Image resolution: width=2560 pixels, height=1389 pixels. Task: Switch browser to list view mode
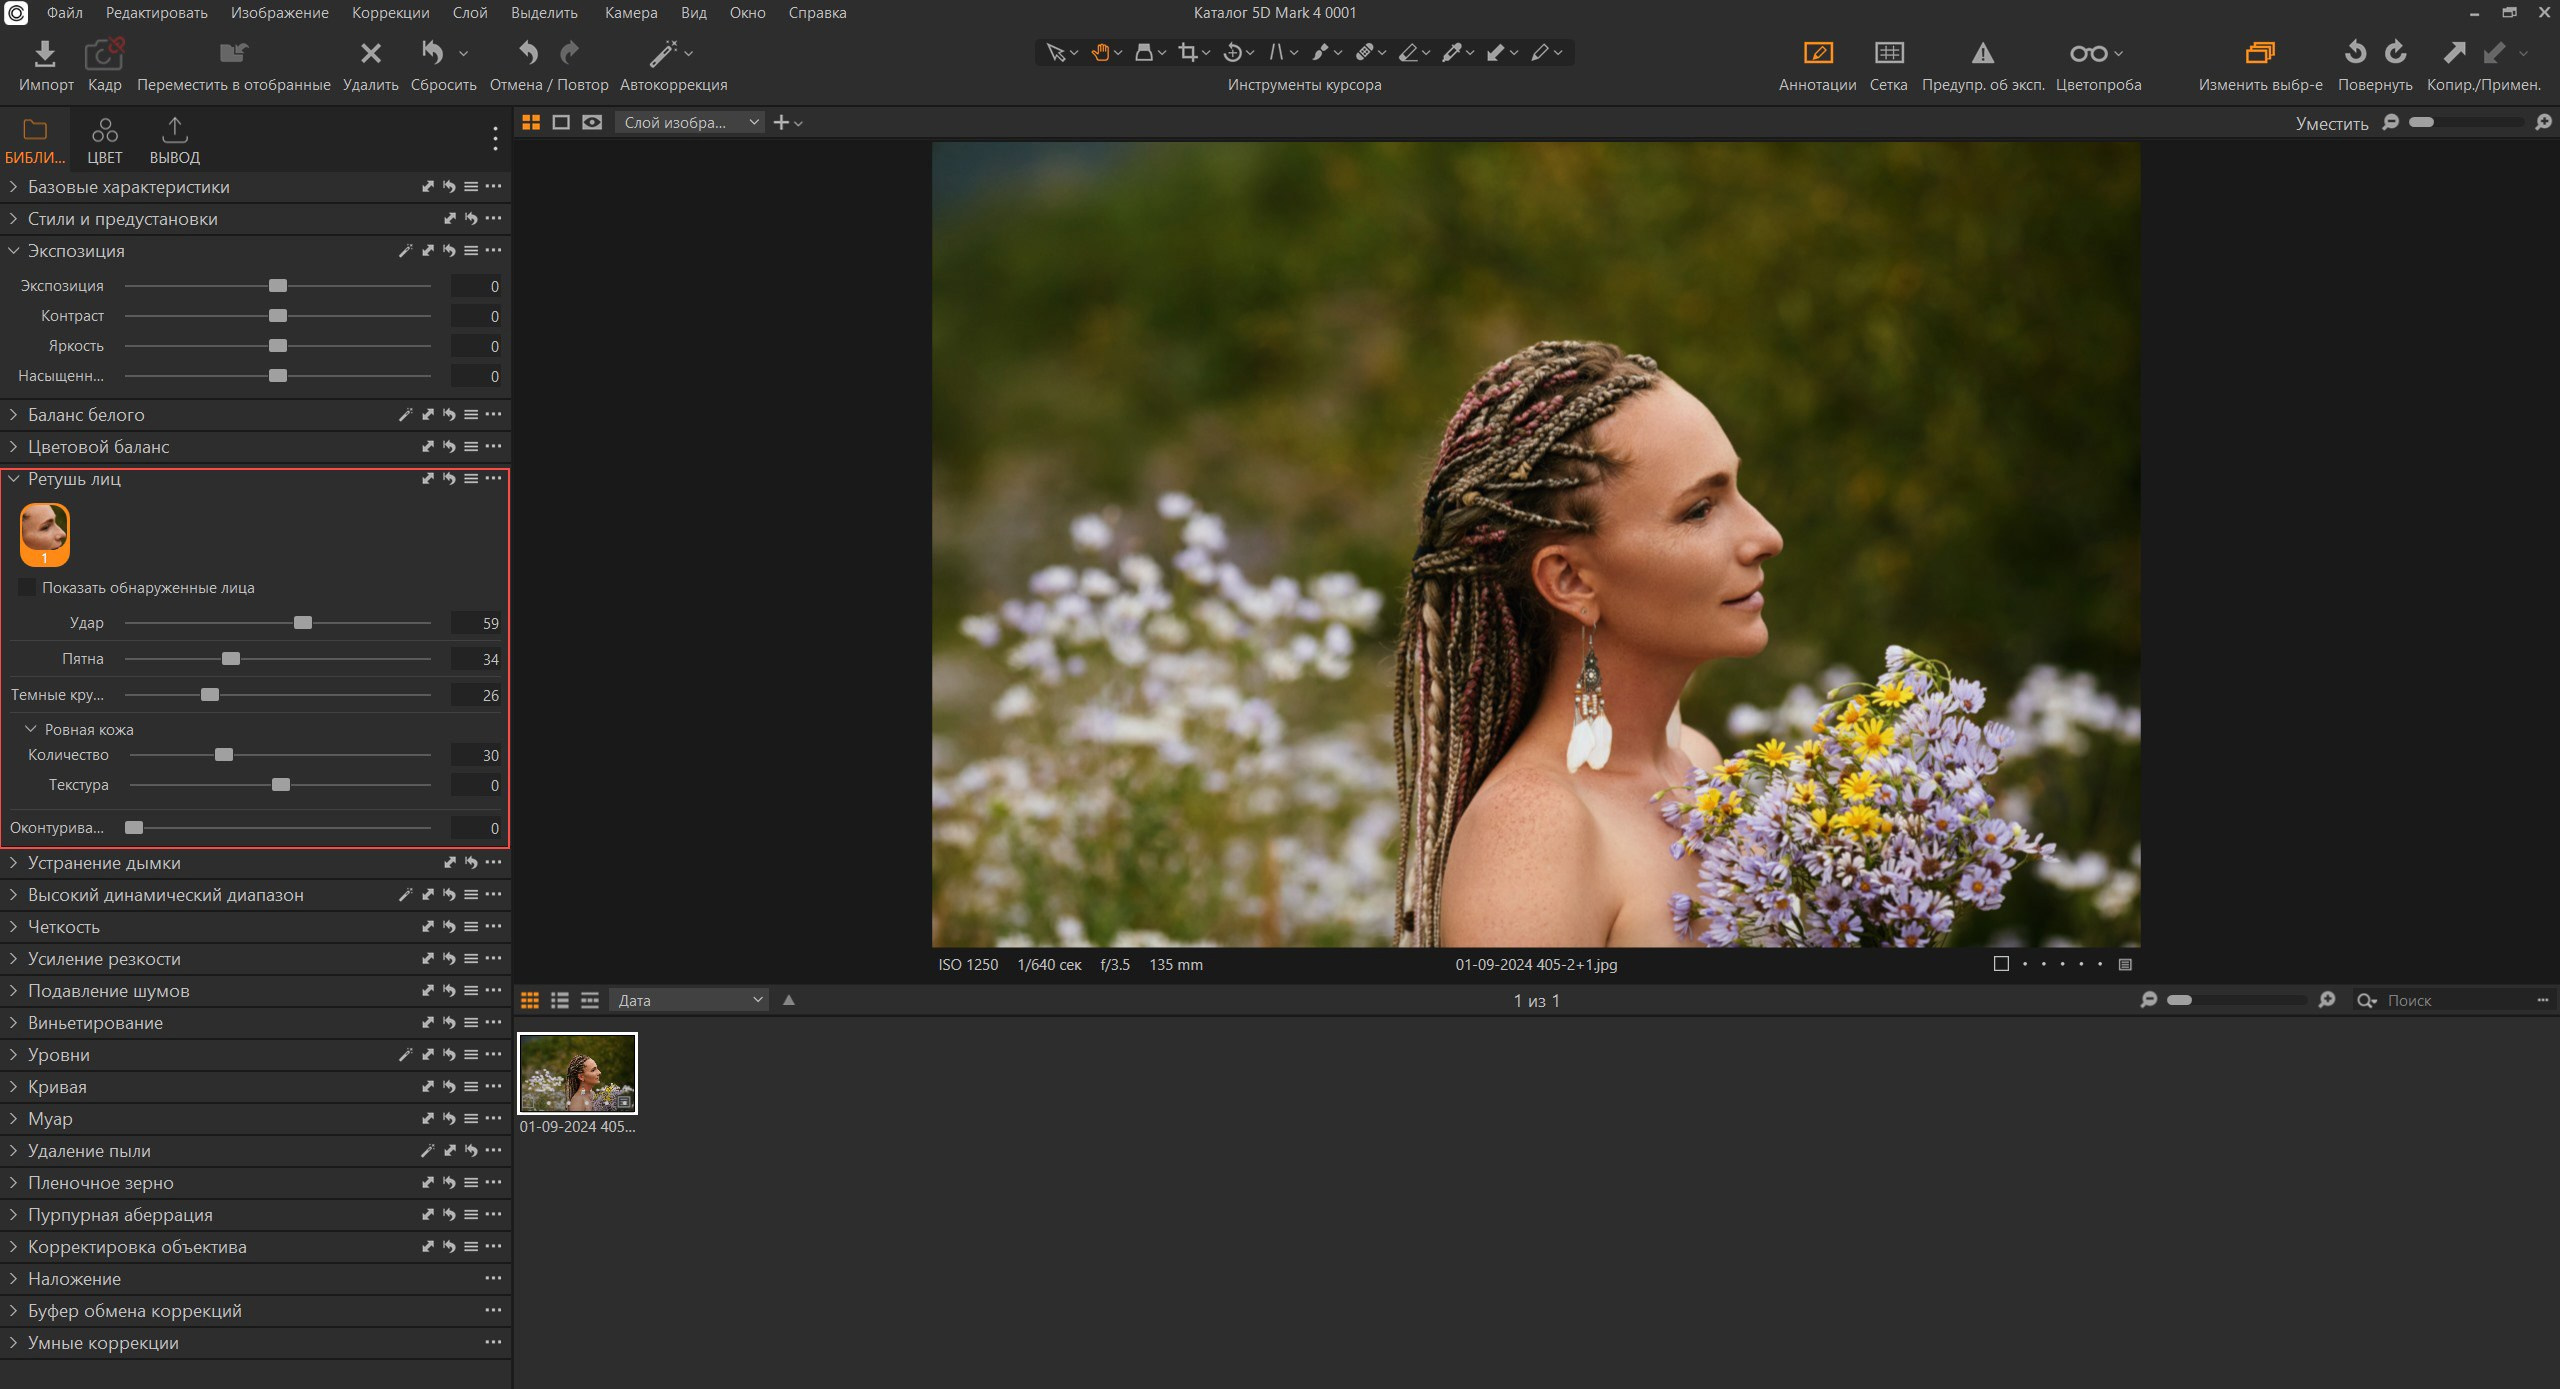560,1000
